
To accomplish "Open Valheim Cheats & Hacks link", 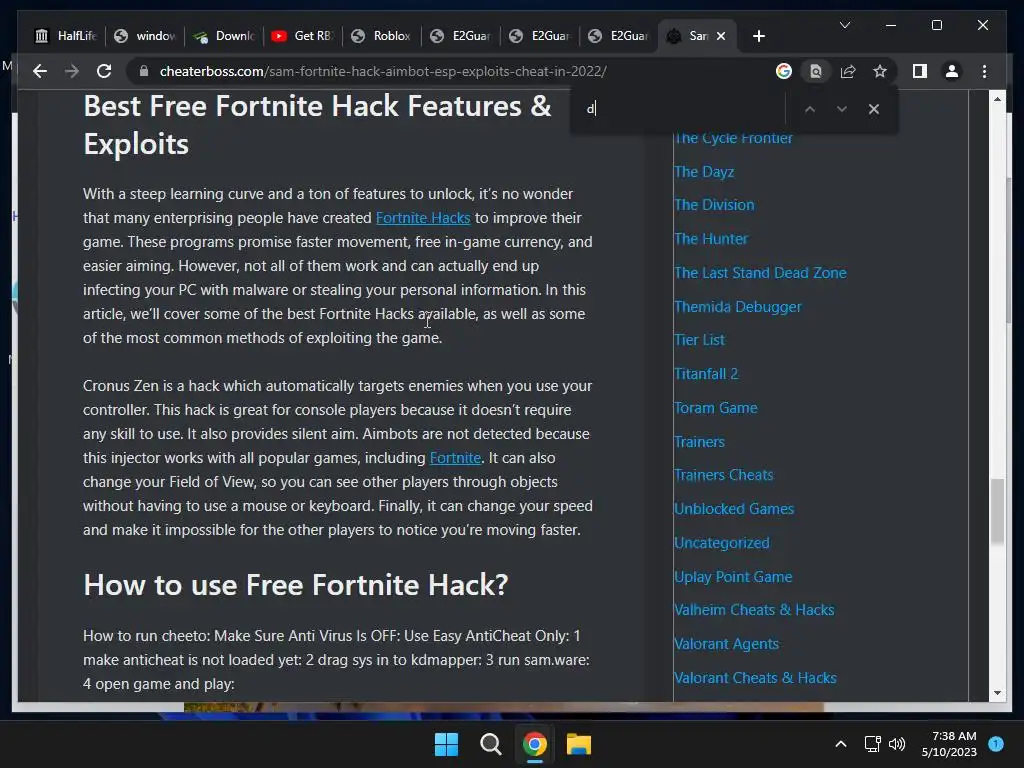I will (x=754, y=610).
